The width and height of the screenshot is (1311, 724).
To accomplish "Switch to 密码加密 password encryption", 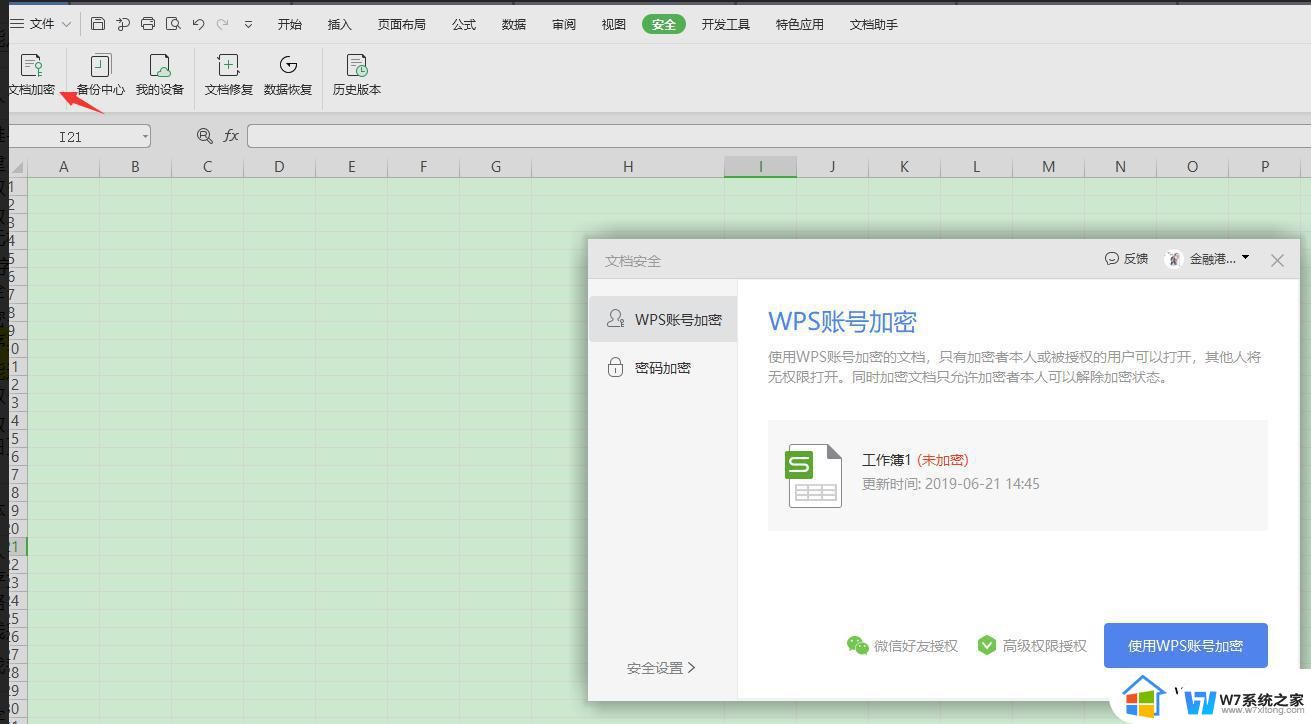I will [664, 367].
